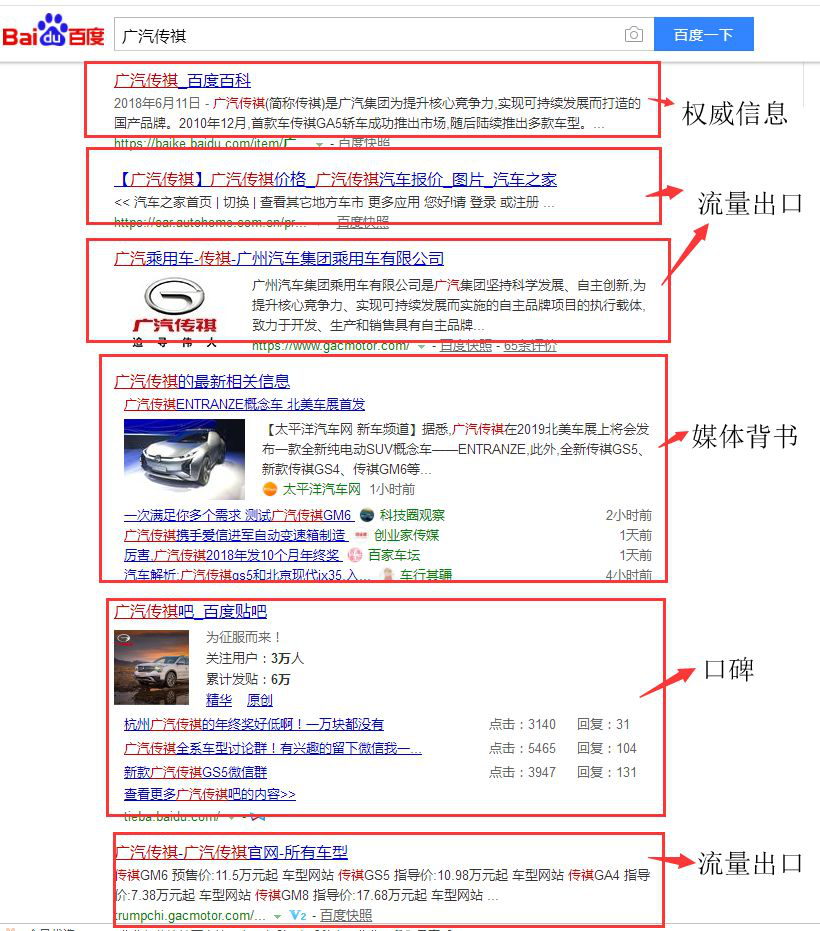Click the 广汽传祺吧 SUV thumbnail
This screenshot has height=931, width=820.
coord(151,667)
